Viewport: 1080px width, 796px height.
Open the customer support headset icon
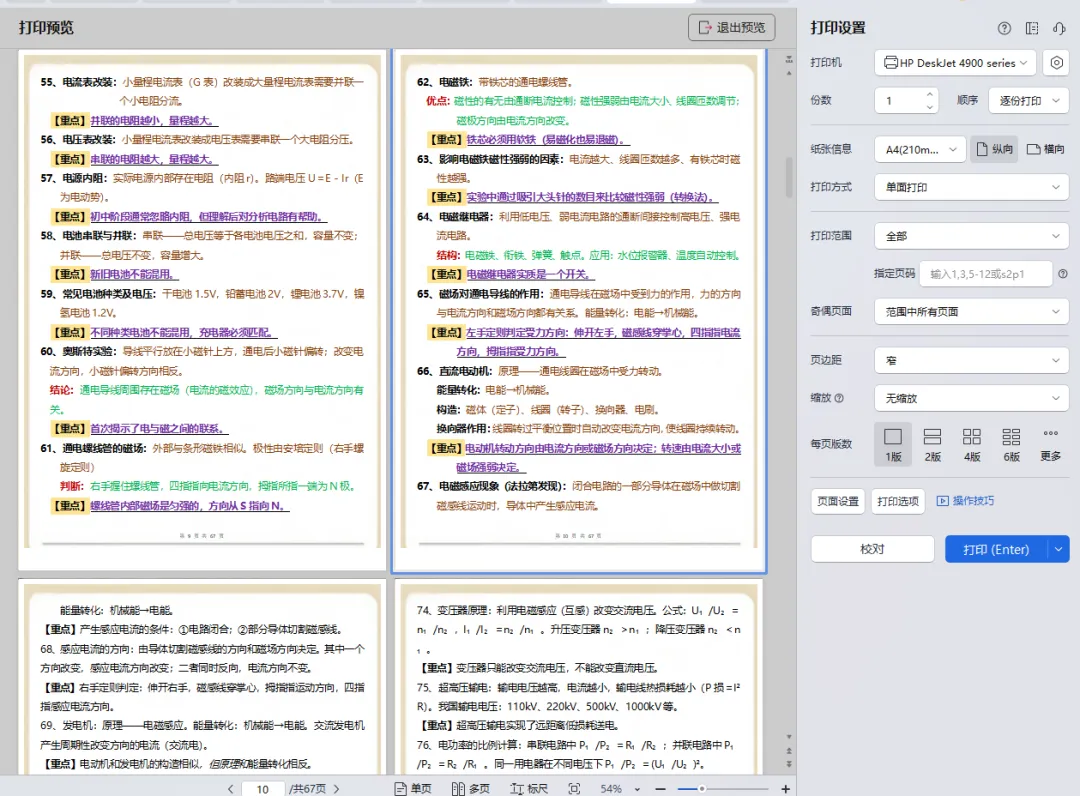(1059, 28)
